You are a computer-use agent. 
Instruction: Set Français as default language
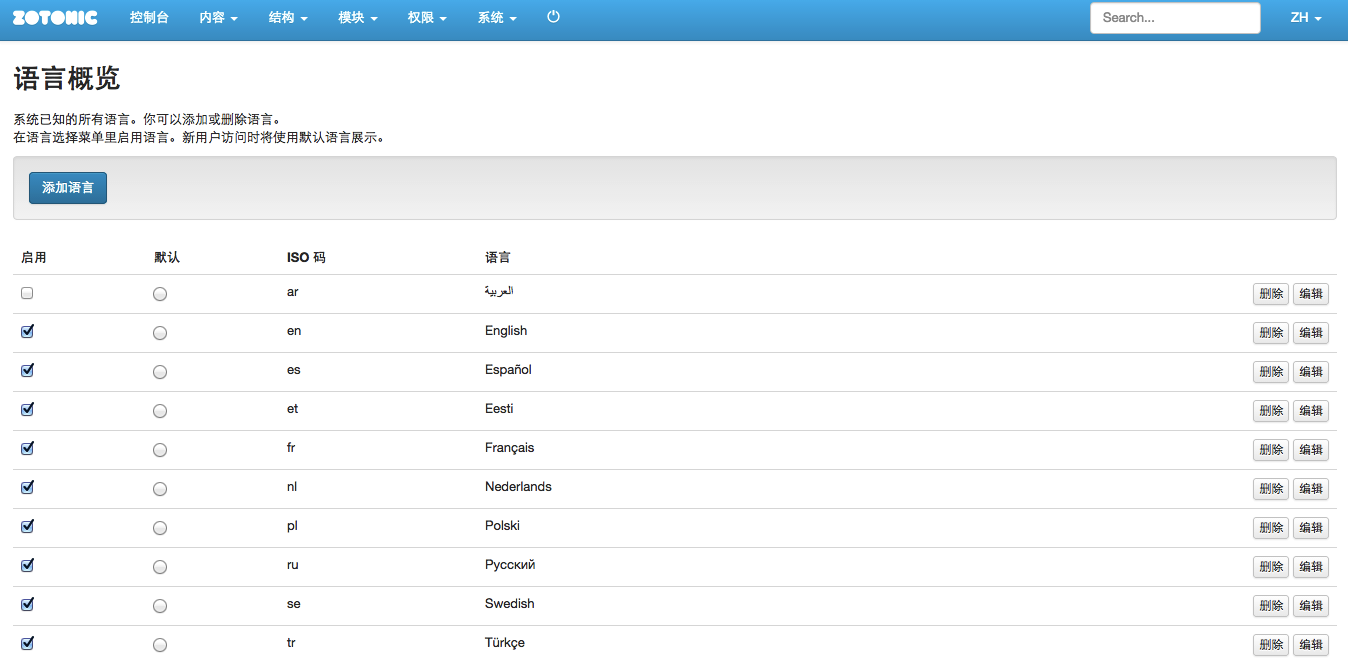(x=160, y=450)
